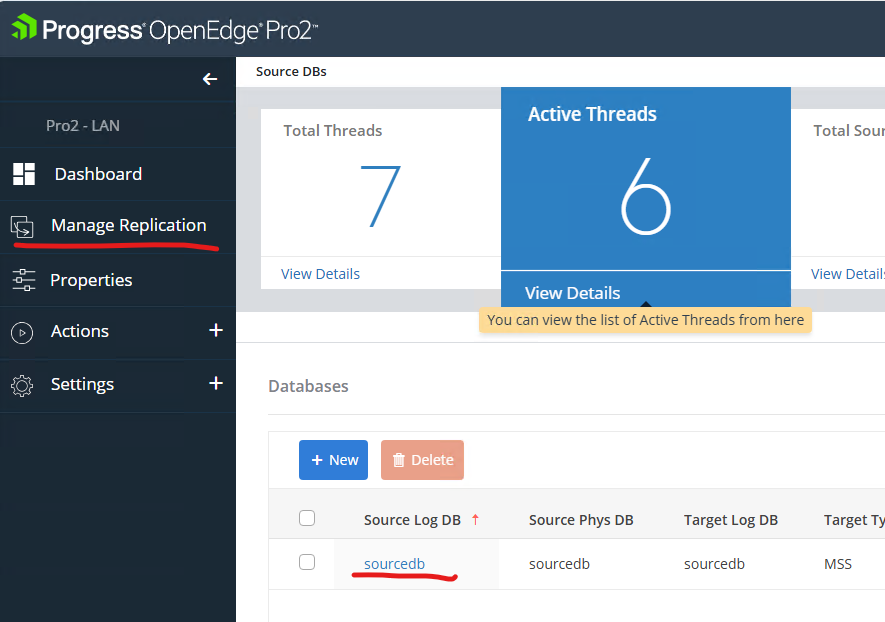Select the Dashboard grid icon

tap(23, 174)
